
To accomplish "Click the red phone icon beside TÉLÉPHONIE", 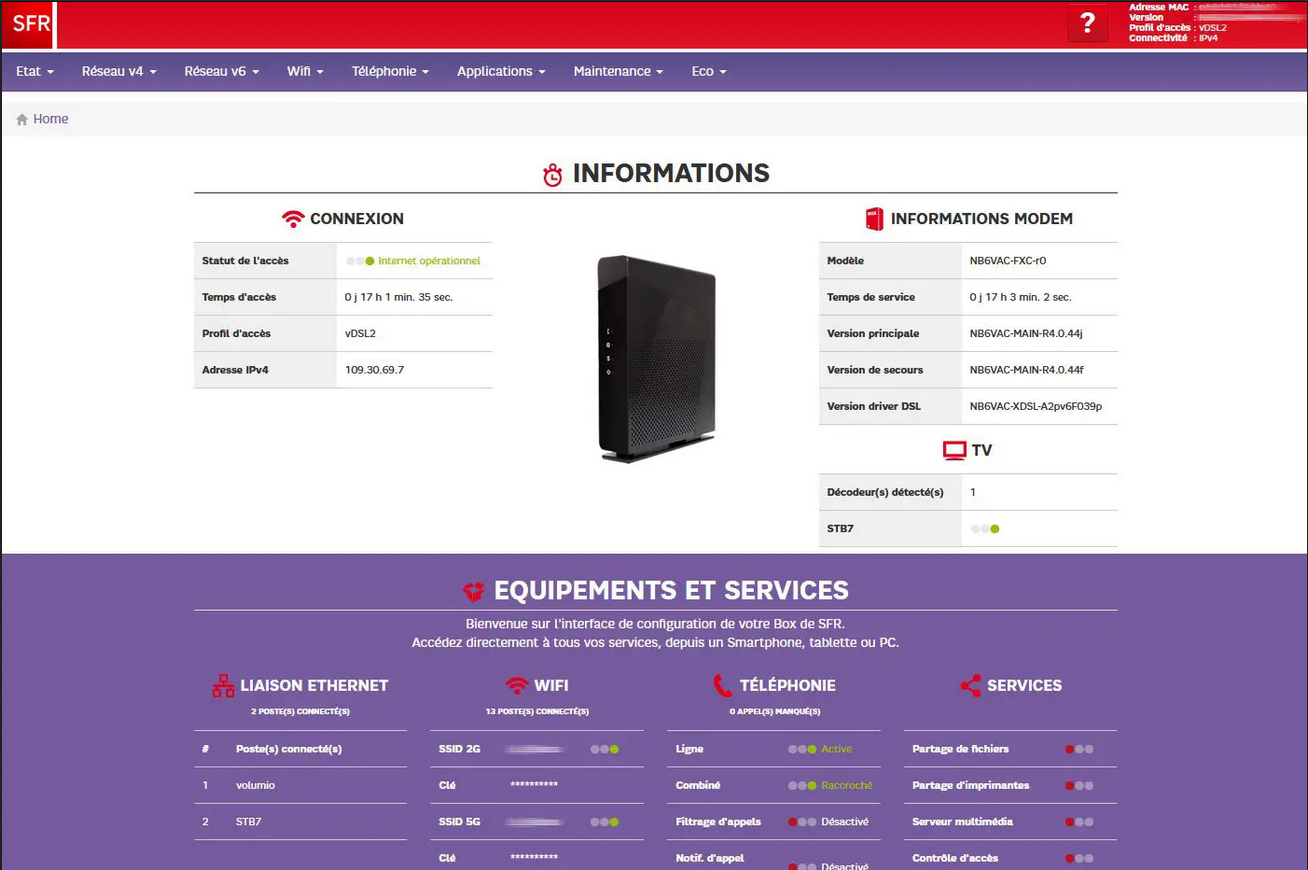I will coord(722,686).
